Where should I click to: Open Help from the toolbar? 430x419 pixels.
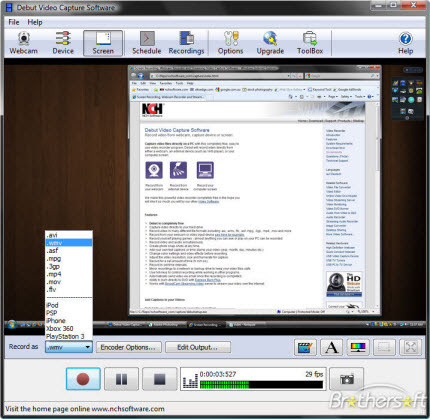click(405, 43)
